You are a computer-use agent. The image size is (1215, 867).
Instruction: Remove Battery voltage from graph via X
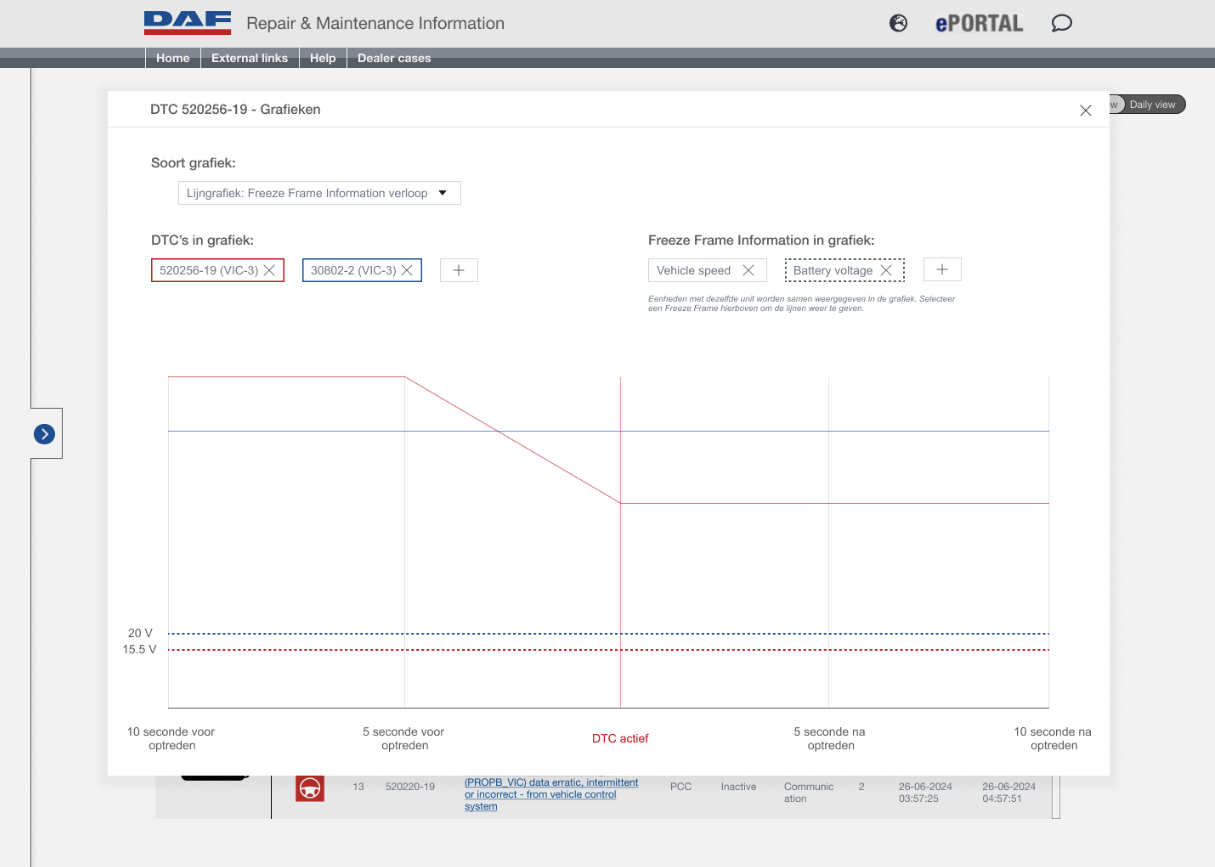coord(886,270)
